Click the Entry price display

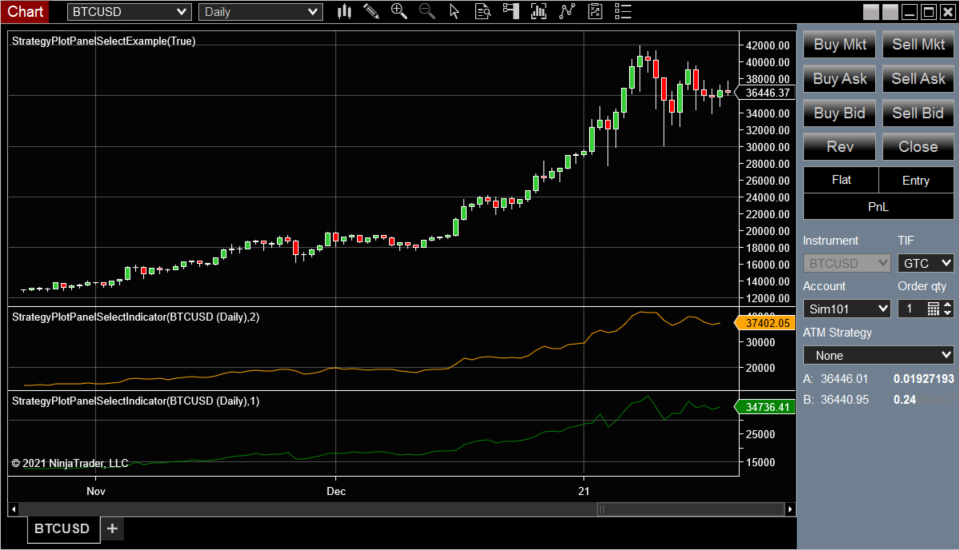(916, 180)
